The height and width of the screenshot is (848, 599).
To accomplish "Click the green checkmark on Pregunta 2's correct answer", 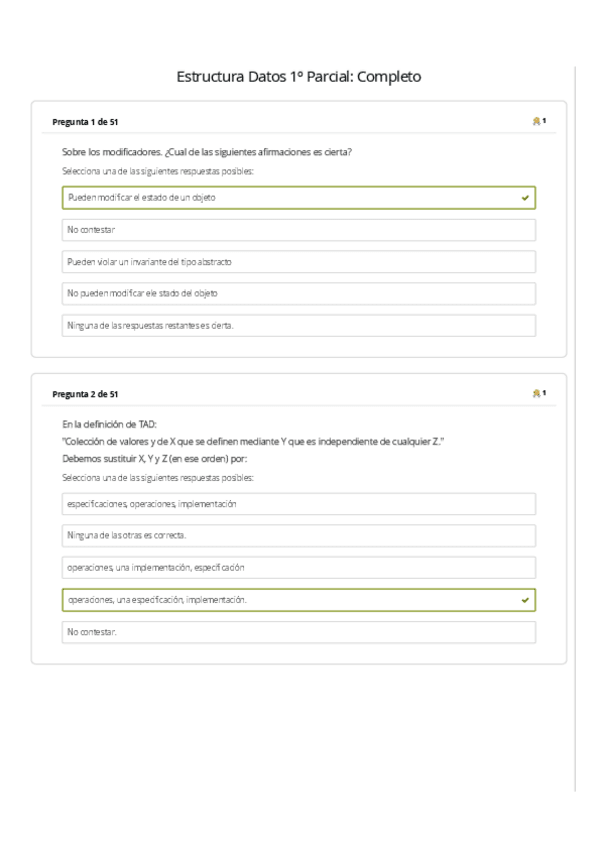I will tap(523, 599).
